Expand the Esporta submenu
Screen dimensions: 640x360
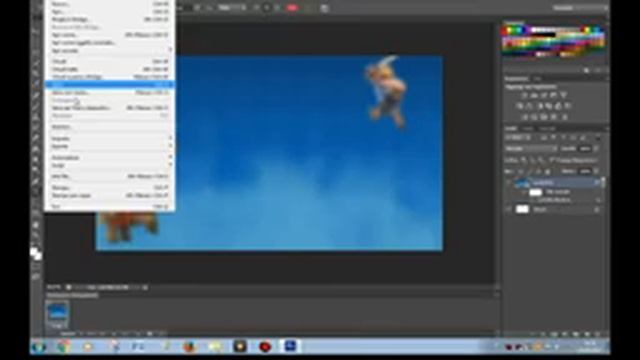click(109, 146)
